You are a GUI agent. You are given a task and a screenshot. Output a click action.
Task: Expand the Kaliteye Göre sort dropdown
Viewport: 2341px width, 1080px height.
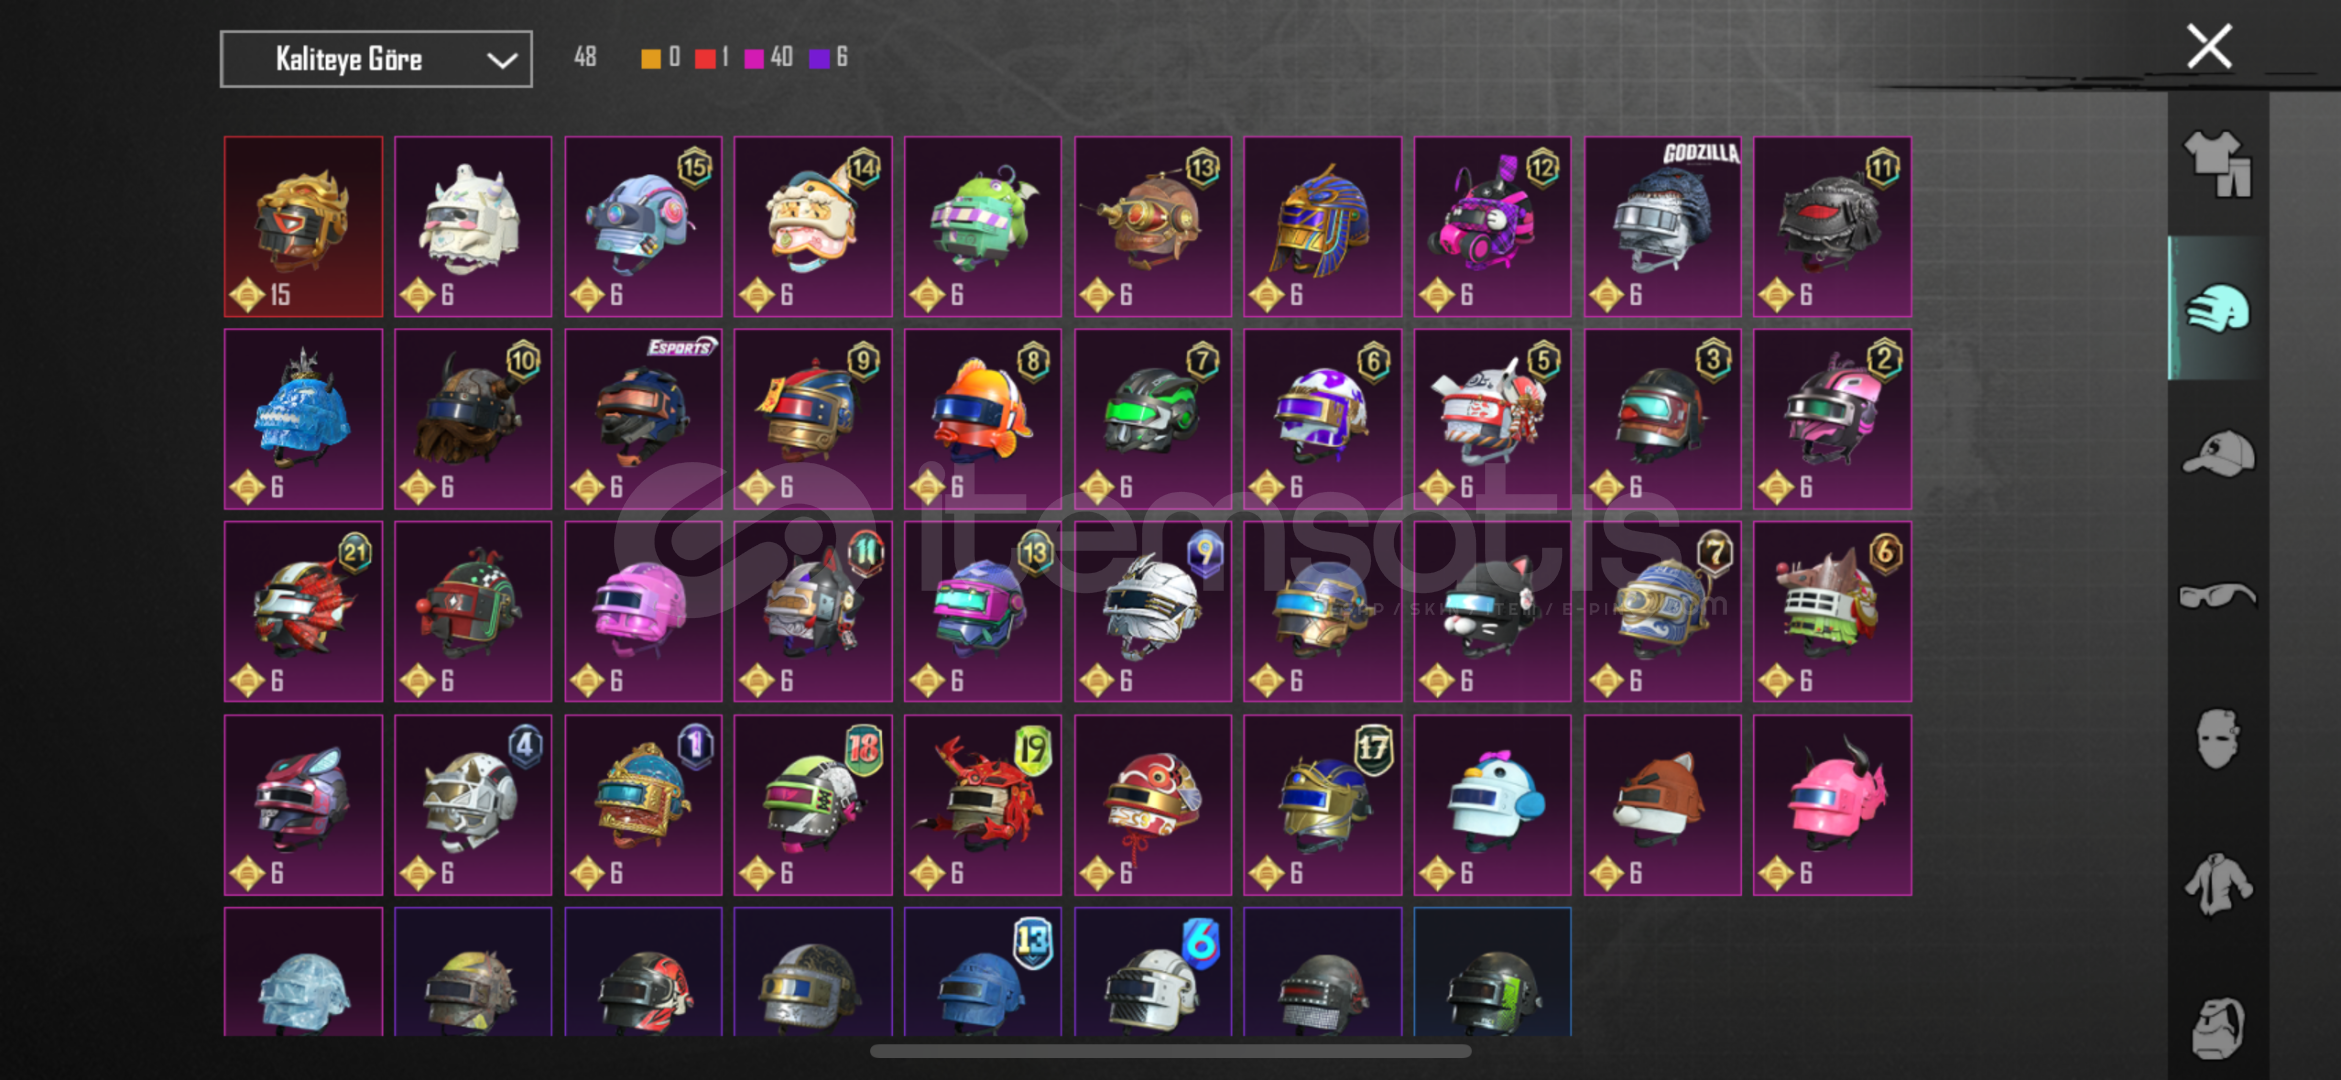click(x=376, y=59)
